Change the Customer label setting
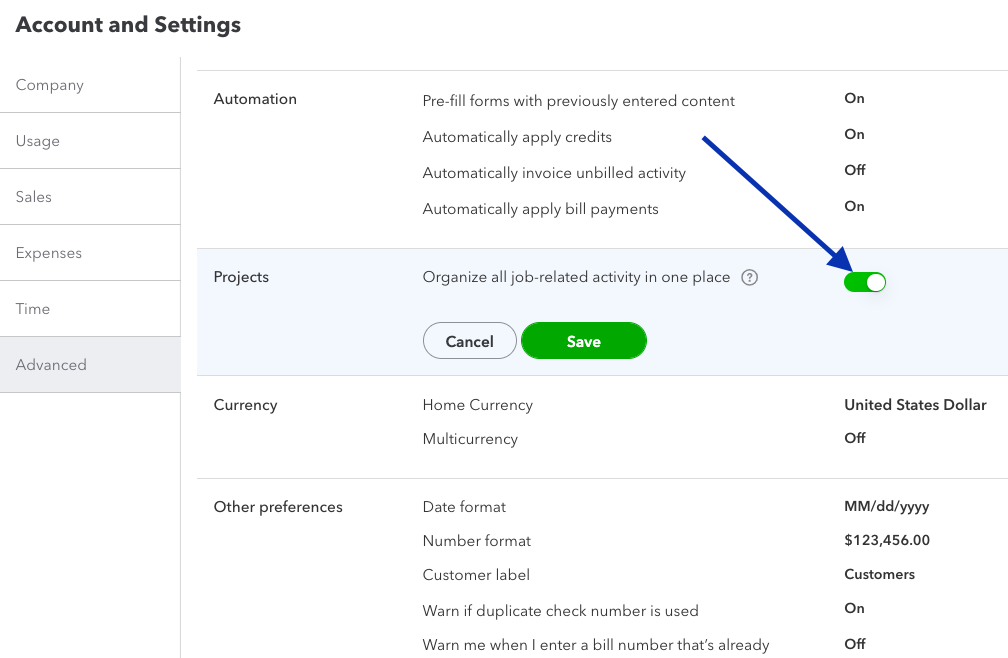Screen dimensions: 1008x658 476,575
